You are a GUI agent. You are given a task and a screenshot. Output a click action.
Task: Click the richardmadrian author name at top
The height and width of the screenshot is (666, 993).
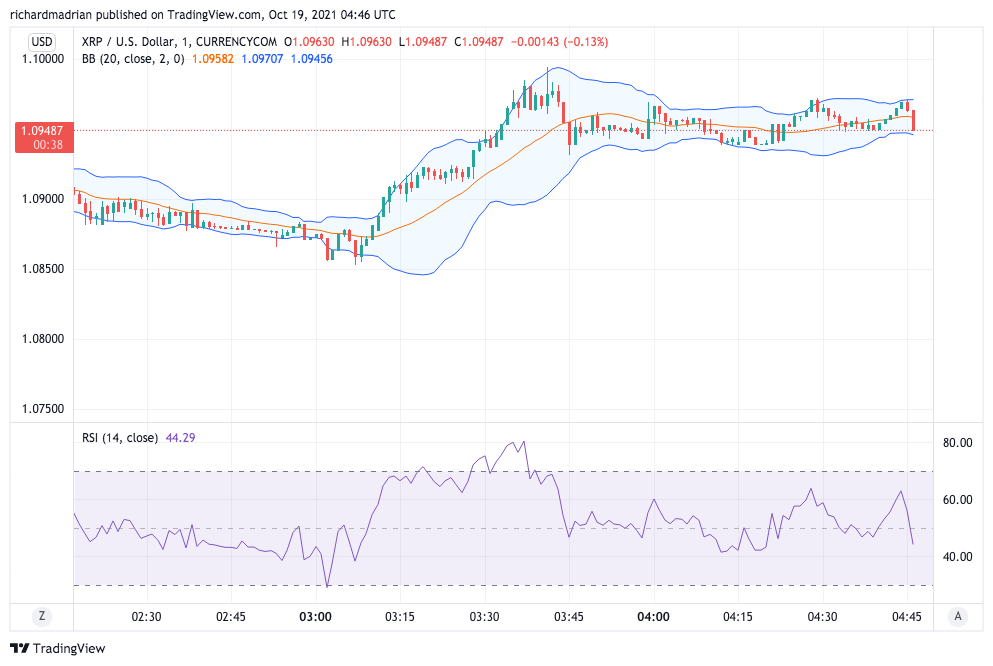(53, 15)
